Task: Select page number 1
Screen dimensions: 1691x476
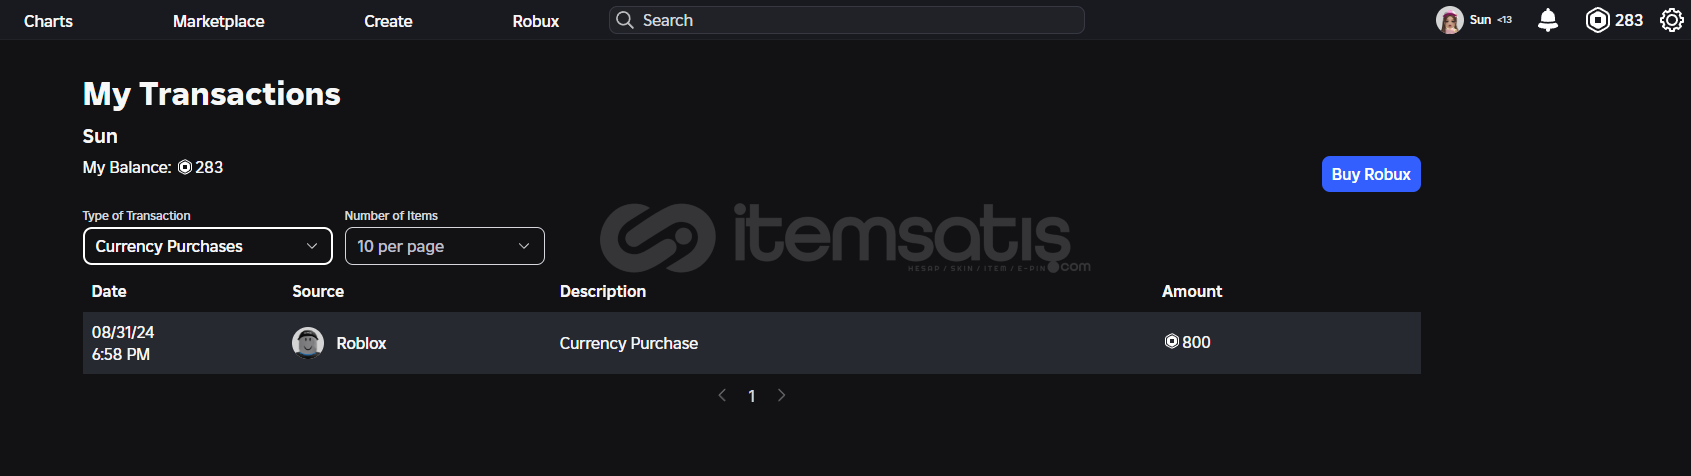Action: (752, 396)
